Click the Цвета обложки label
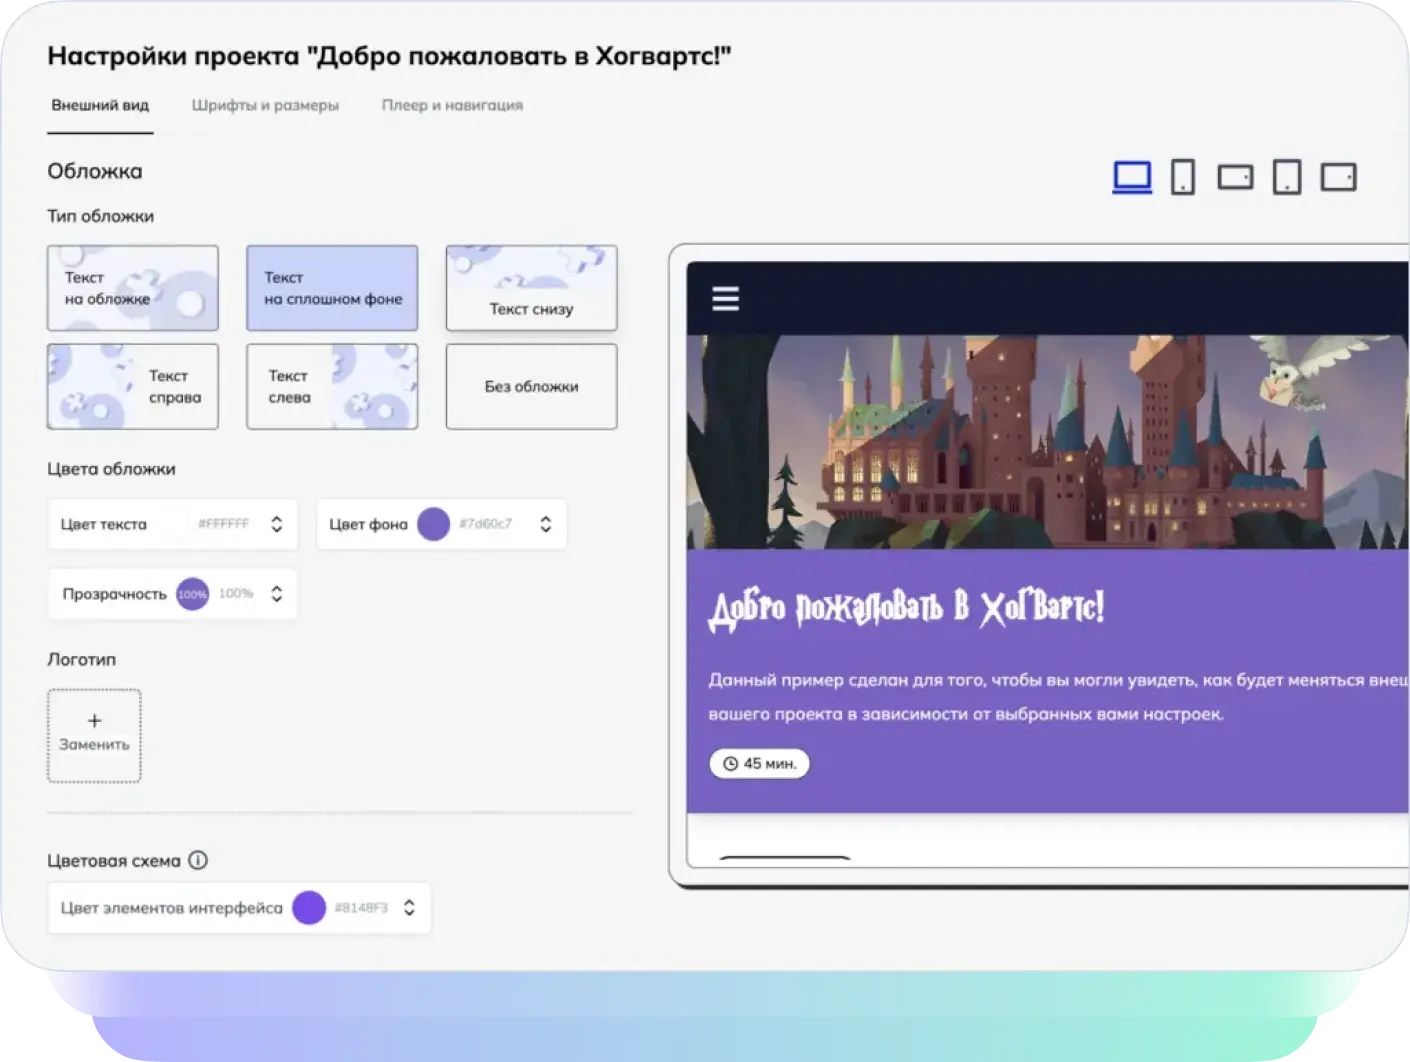This screenshot has height=1062, width=1410. (x=111, y=469)
